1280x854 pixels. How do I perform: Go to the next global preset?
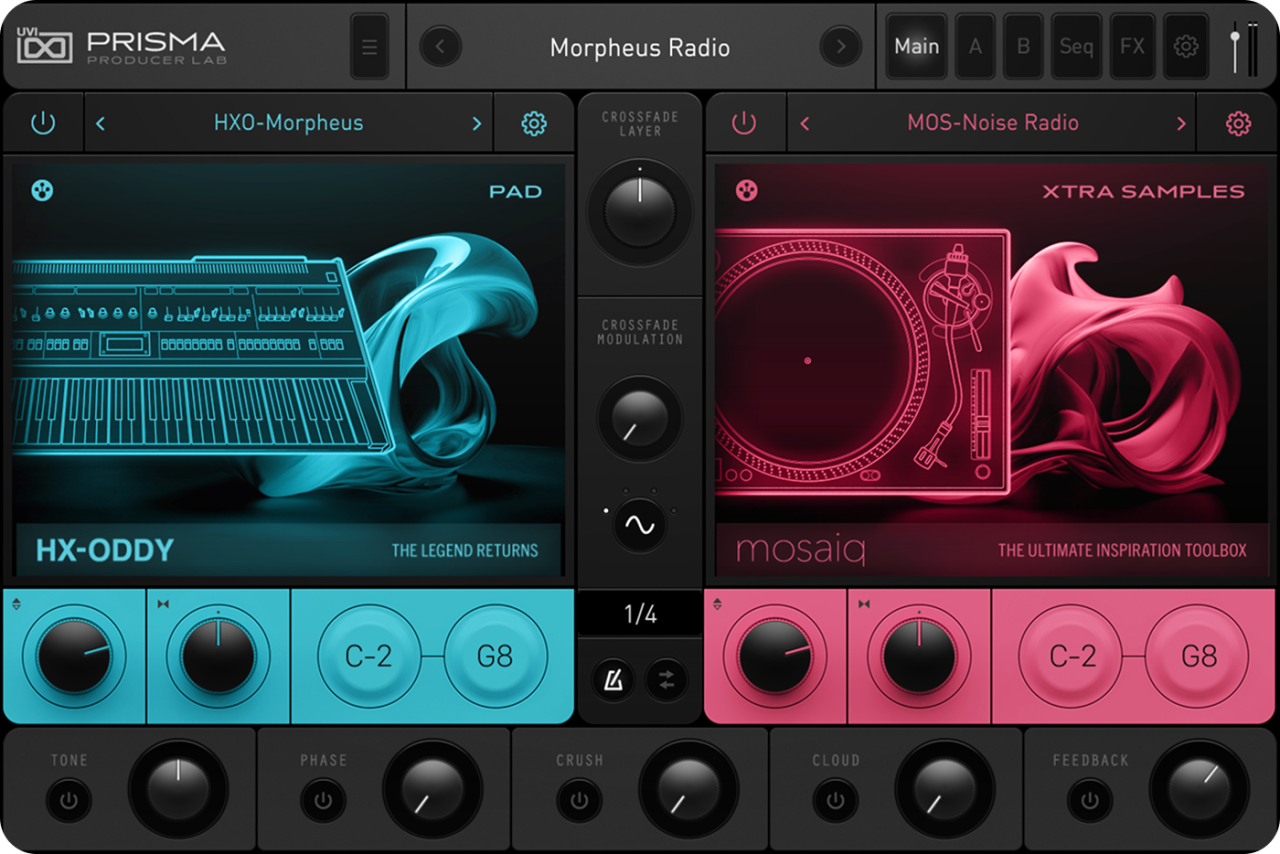coord(840,46)
